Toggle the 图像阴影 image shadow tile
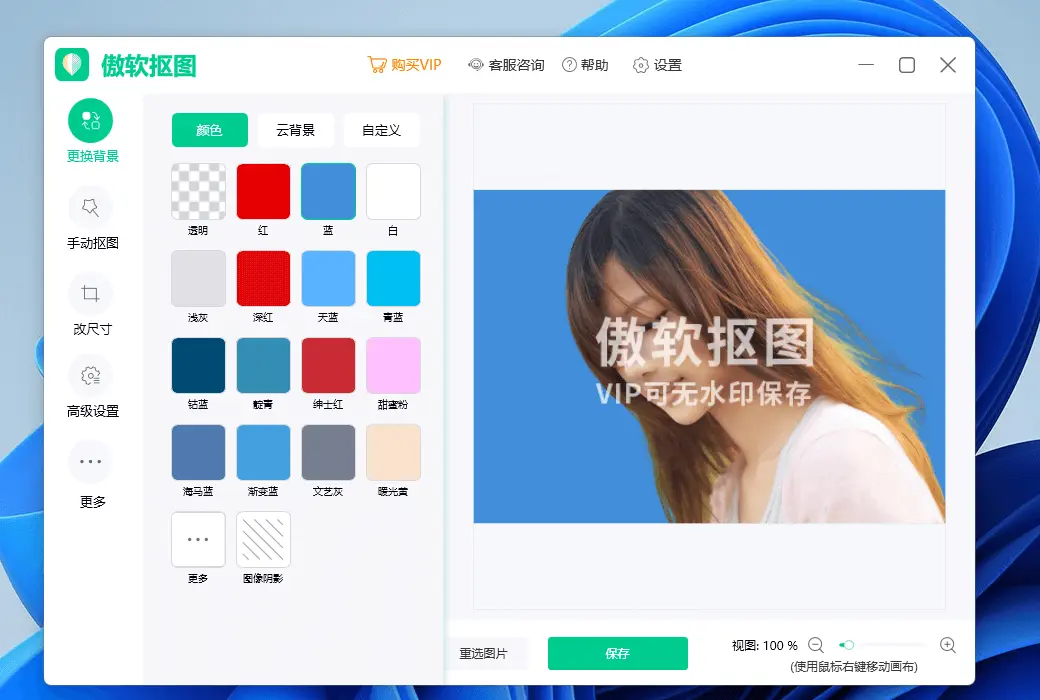The height and width of the screenshot is (700, 1040). [263, 539]
